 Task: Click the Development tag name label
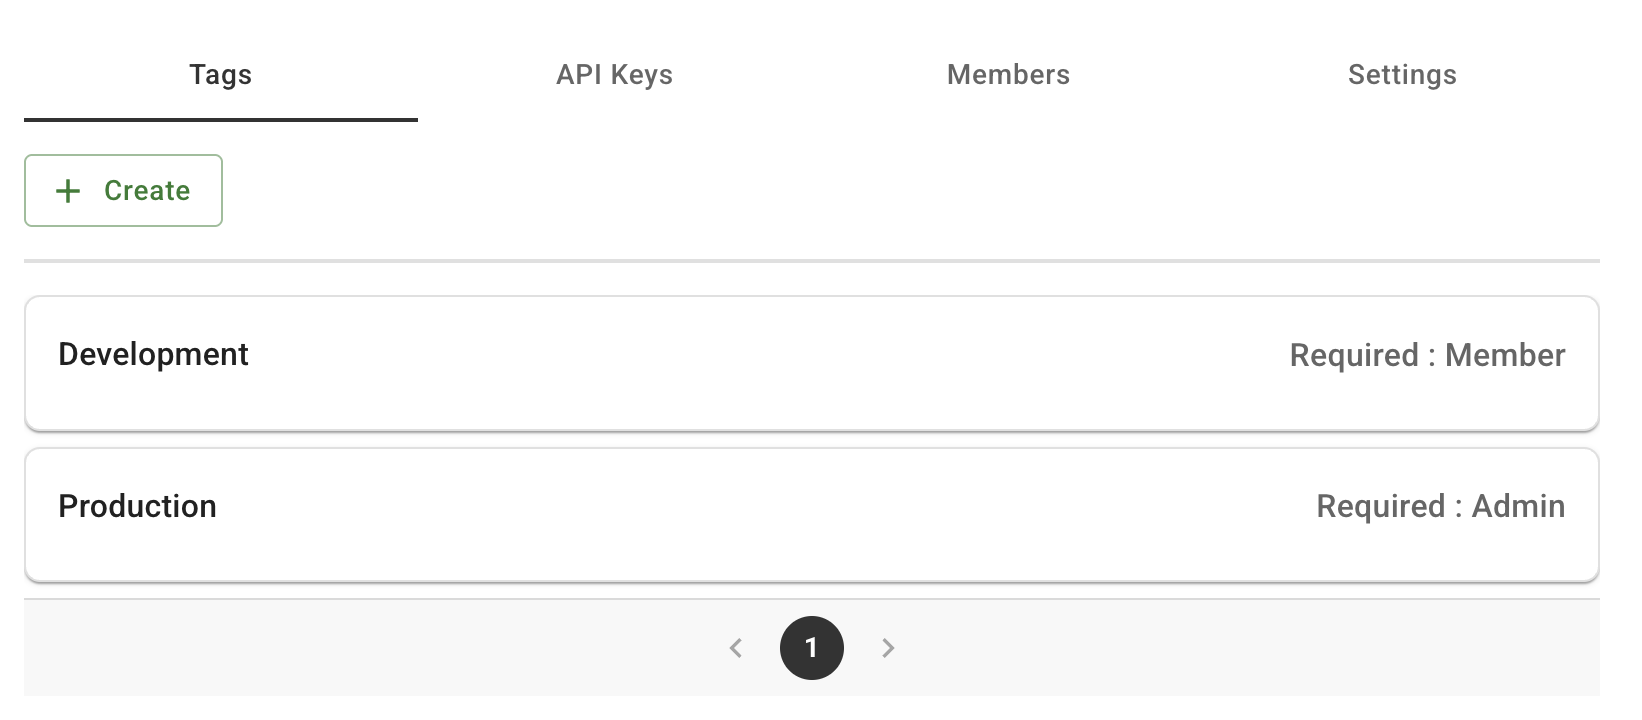tap(154, 354)
